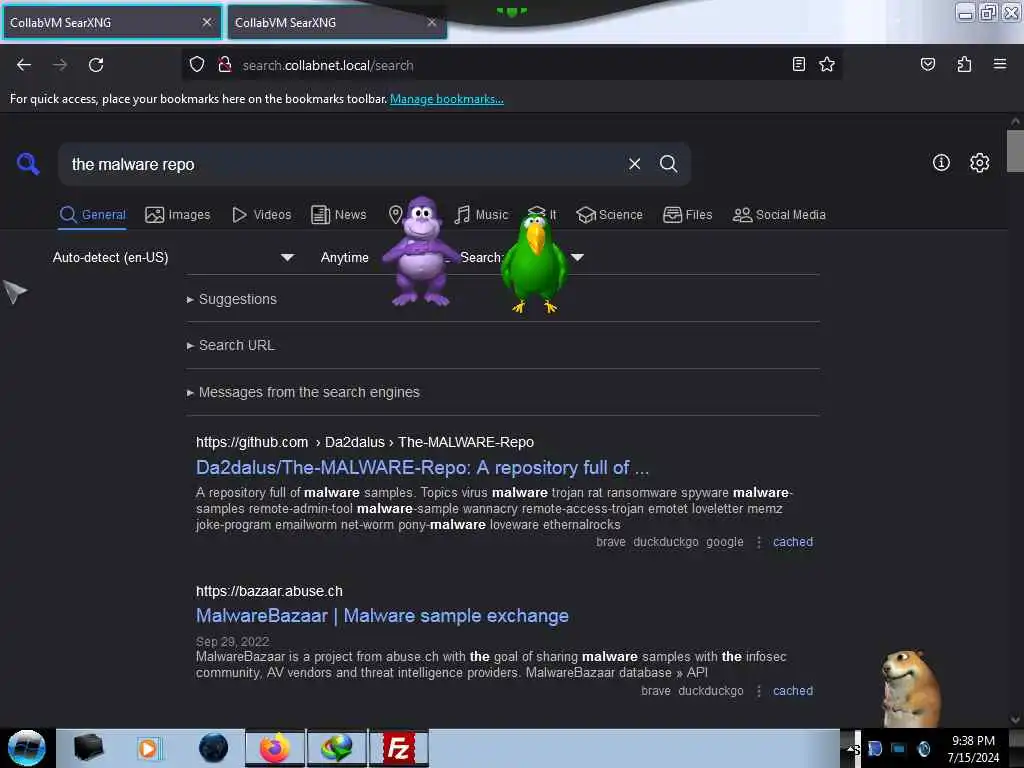Open the Windows Start orb
Image resolution: width=1024 pixels, height=768 pixels.
26,748
